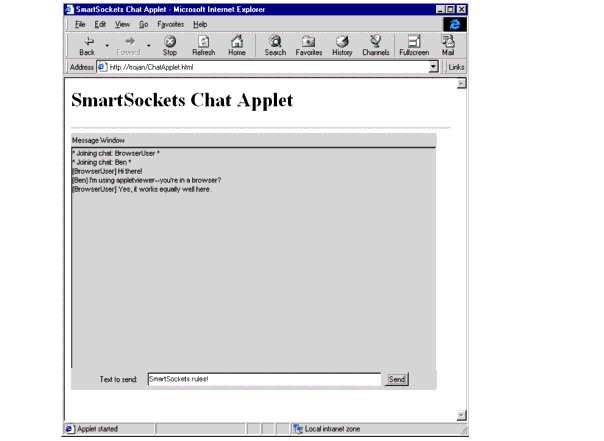The height and width of the screenshot is (441, 604).
Task: Click 'Local intranet zone' status text
Action: (332, 429)
